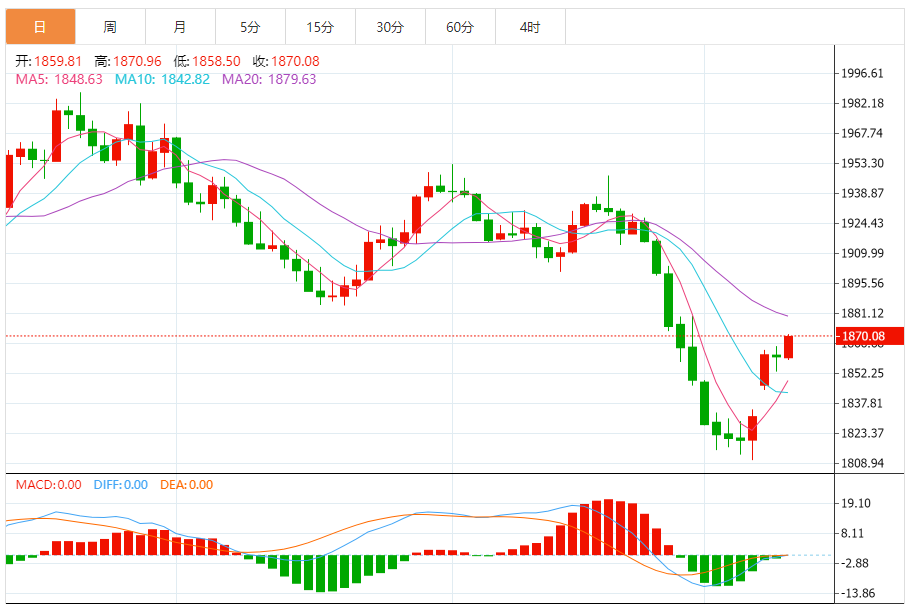The width and height of the screenshot is (911, 604).
Task: Open the 30分 interval tab
Action: coord(390,27)
